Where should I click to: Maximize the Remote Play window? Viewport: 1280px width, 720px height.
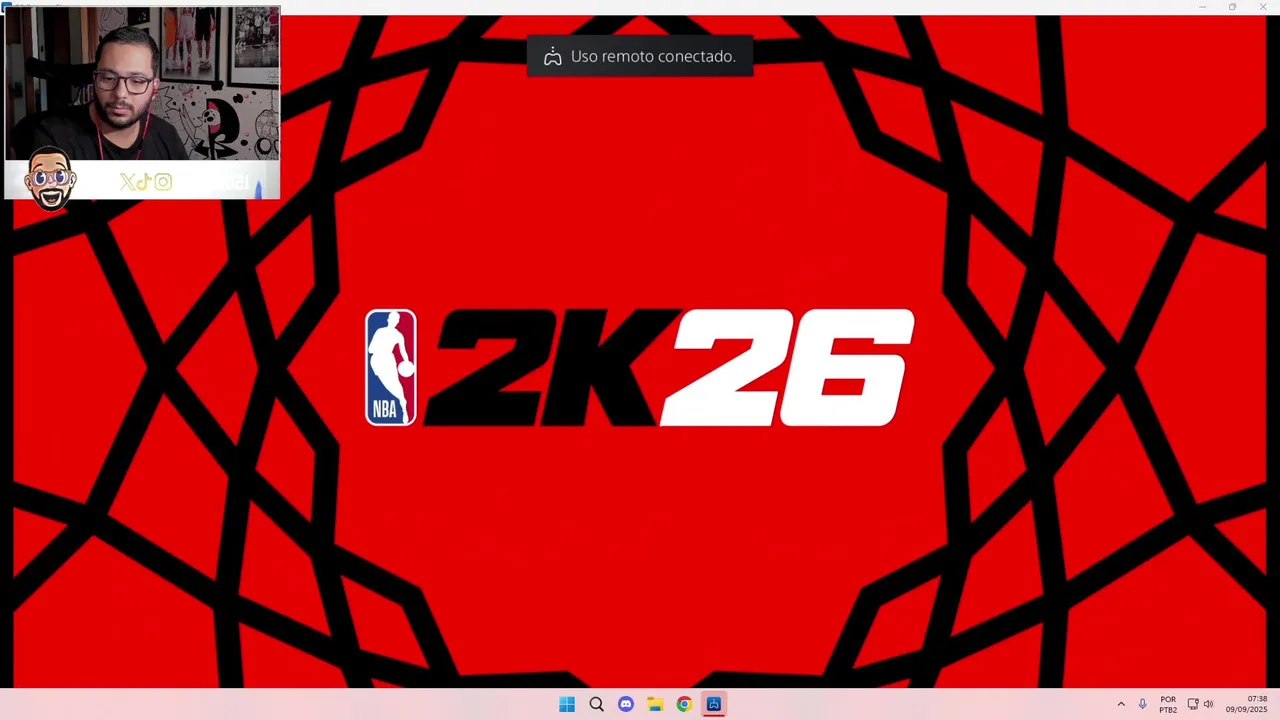pos(1232,7)
